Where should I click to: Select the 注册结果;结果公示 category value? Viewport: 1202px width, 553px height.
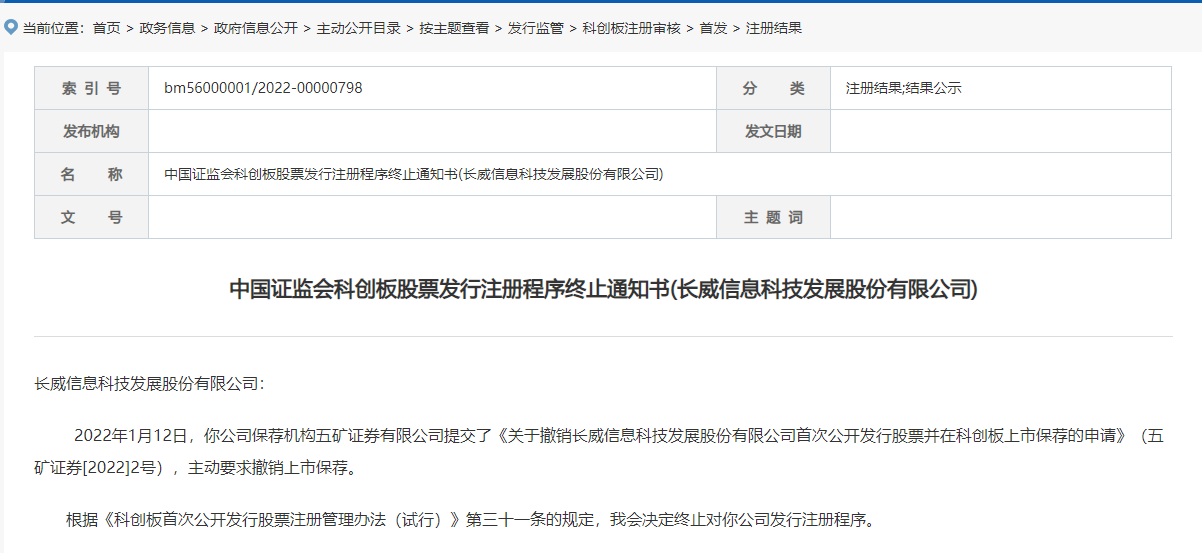[x=904, y=88]
